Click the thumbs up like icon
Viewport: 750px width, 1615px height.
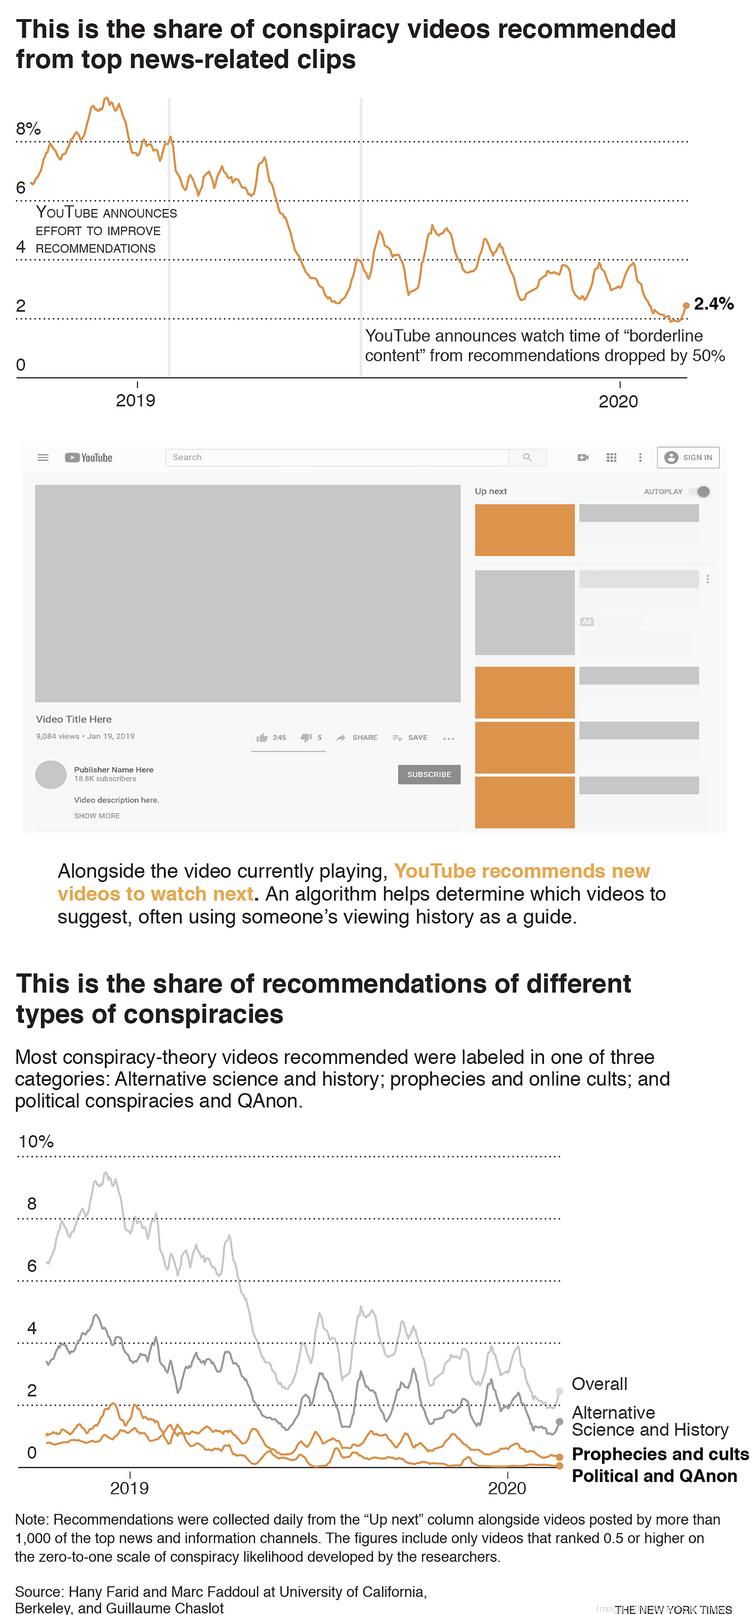click(x=262, y=738)
